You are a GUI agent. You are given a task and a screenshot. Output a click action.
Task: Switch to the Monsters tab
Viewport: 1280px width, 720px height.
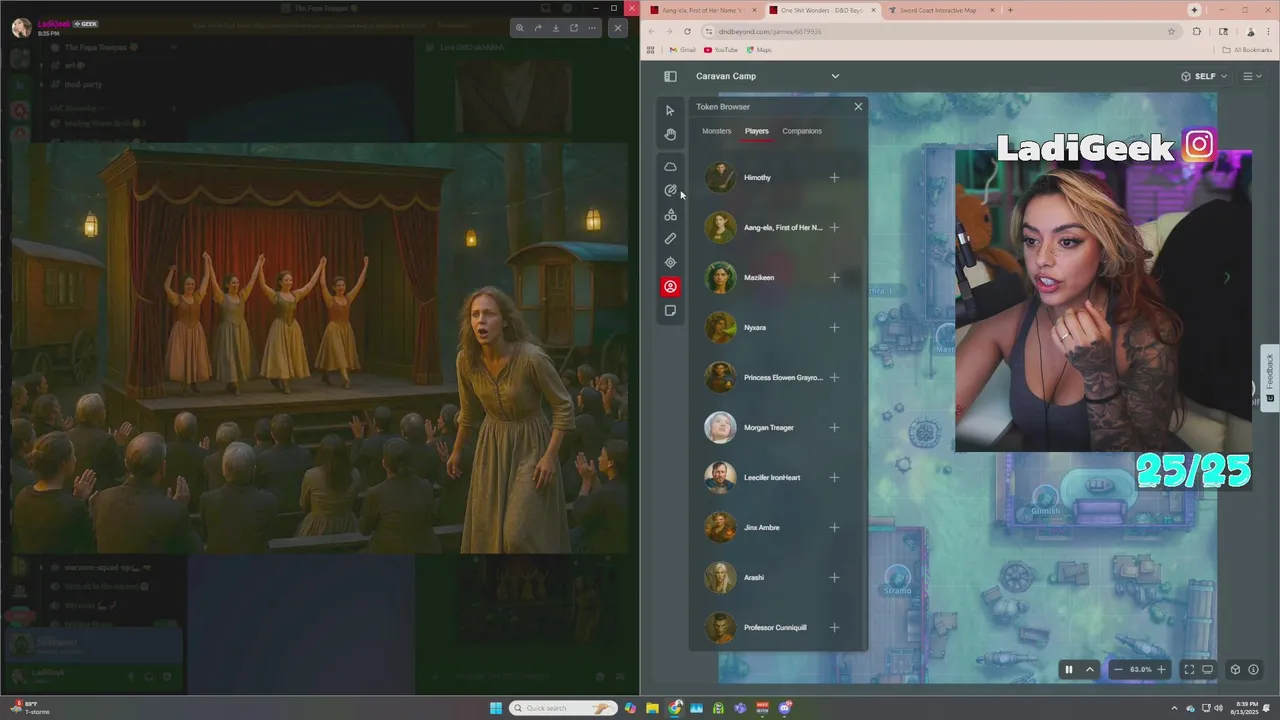716,131
